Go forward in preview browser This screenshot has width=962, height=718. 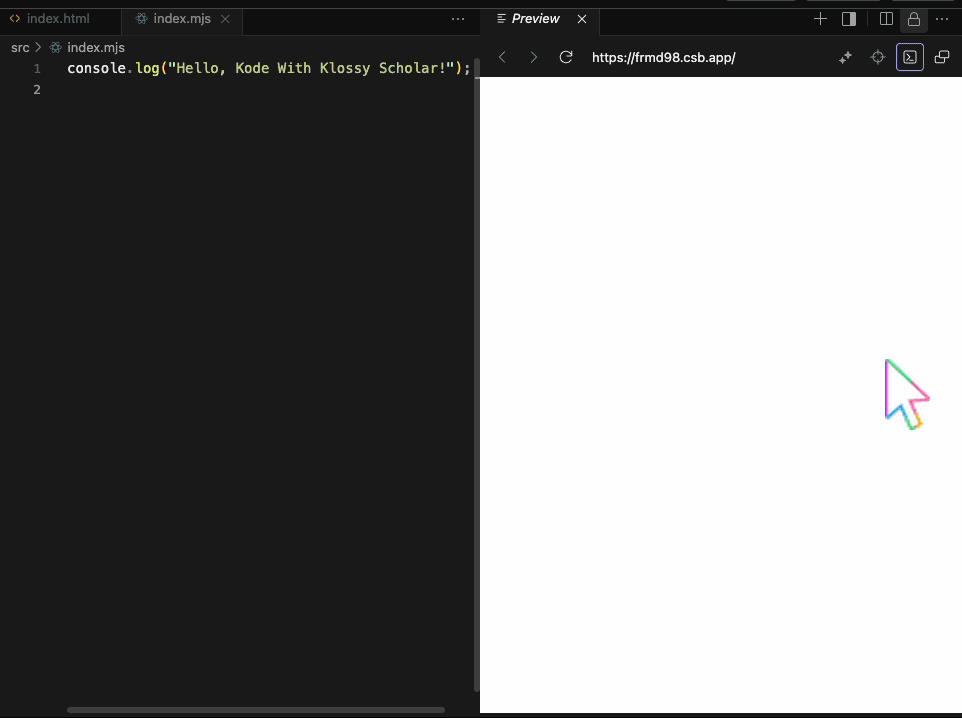(533, 57)
